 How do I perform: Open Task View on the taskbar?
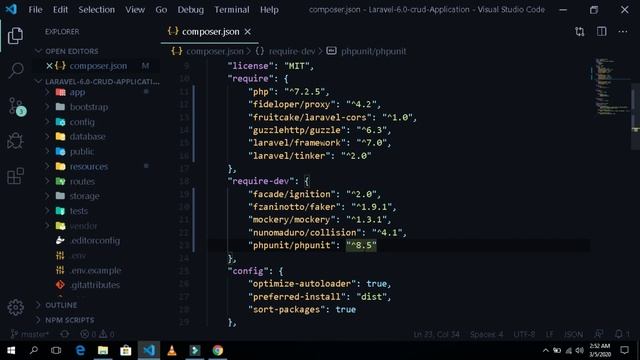tap(56, 350)
